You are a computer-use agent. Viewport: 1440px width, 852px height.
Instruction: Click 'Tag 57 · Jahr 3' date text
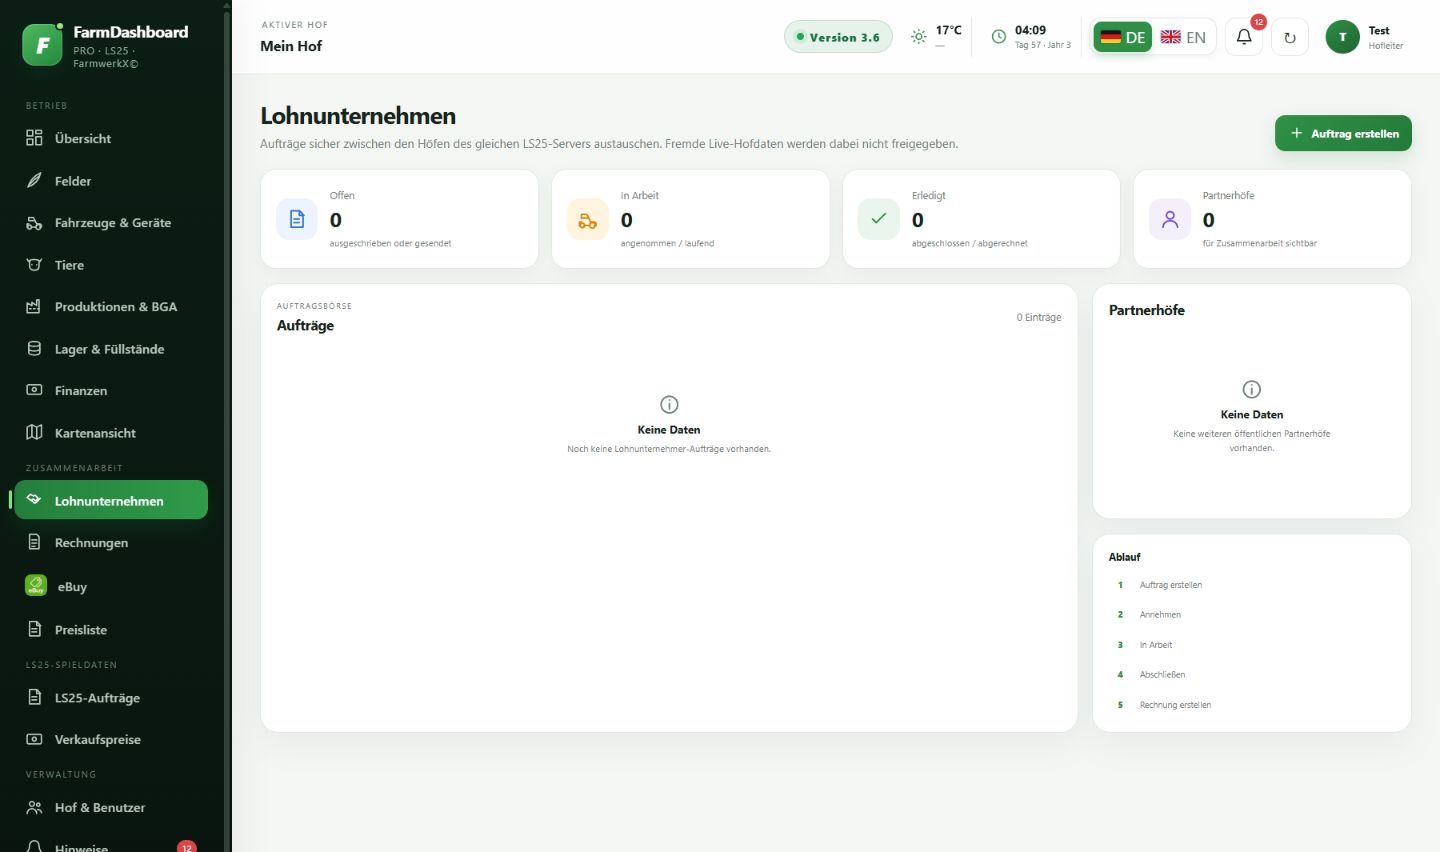coord(1043,45)
